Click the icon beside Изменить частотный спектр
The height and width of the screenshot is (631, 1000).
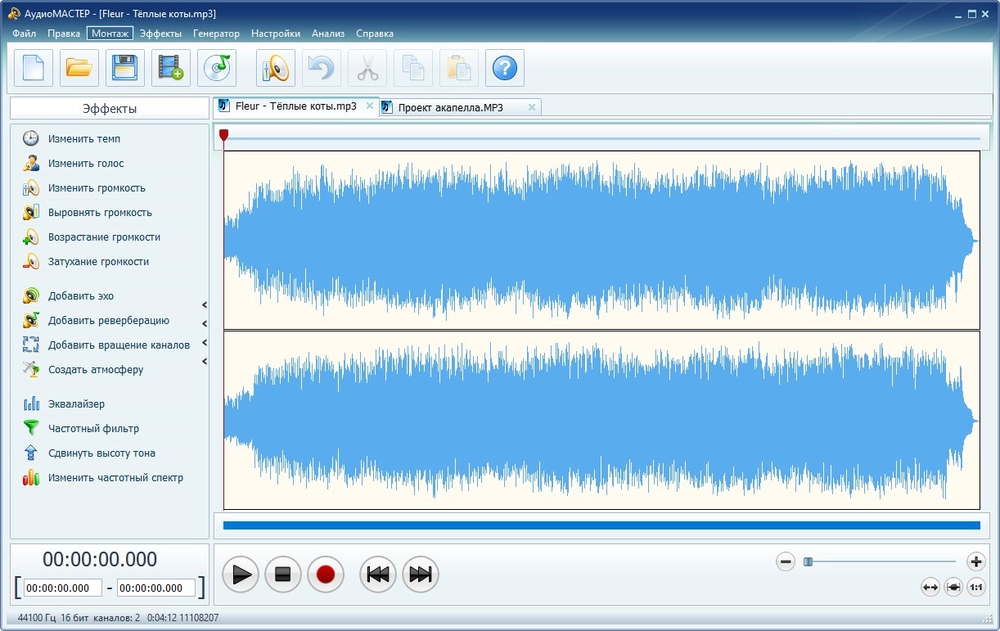coord(31,477)
